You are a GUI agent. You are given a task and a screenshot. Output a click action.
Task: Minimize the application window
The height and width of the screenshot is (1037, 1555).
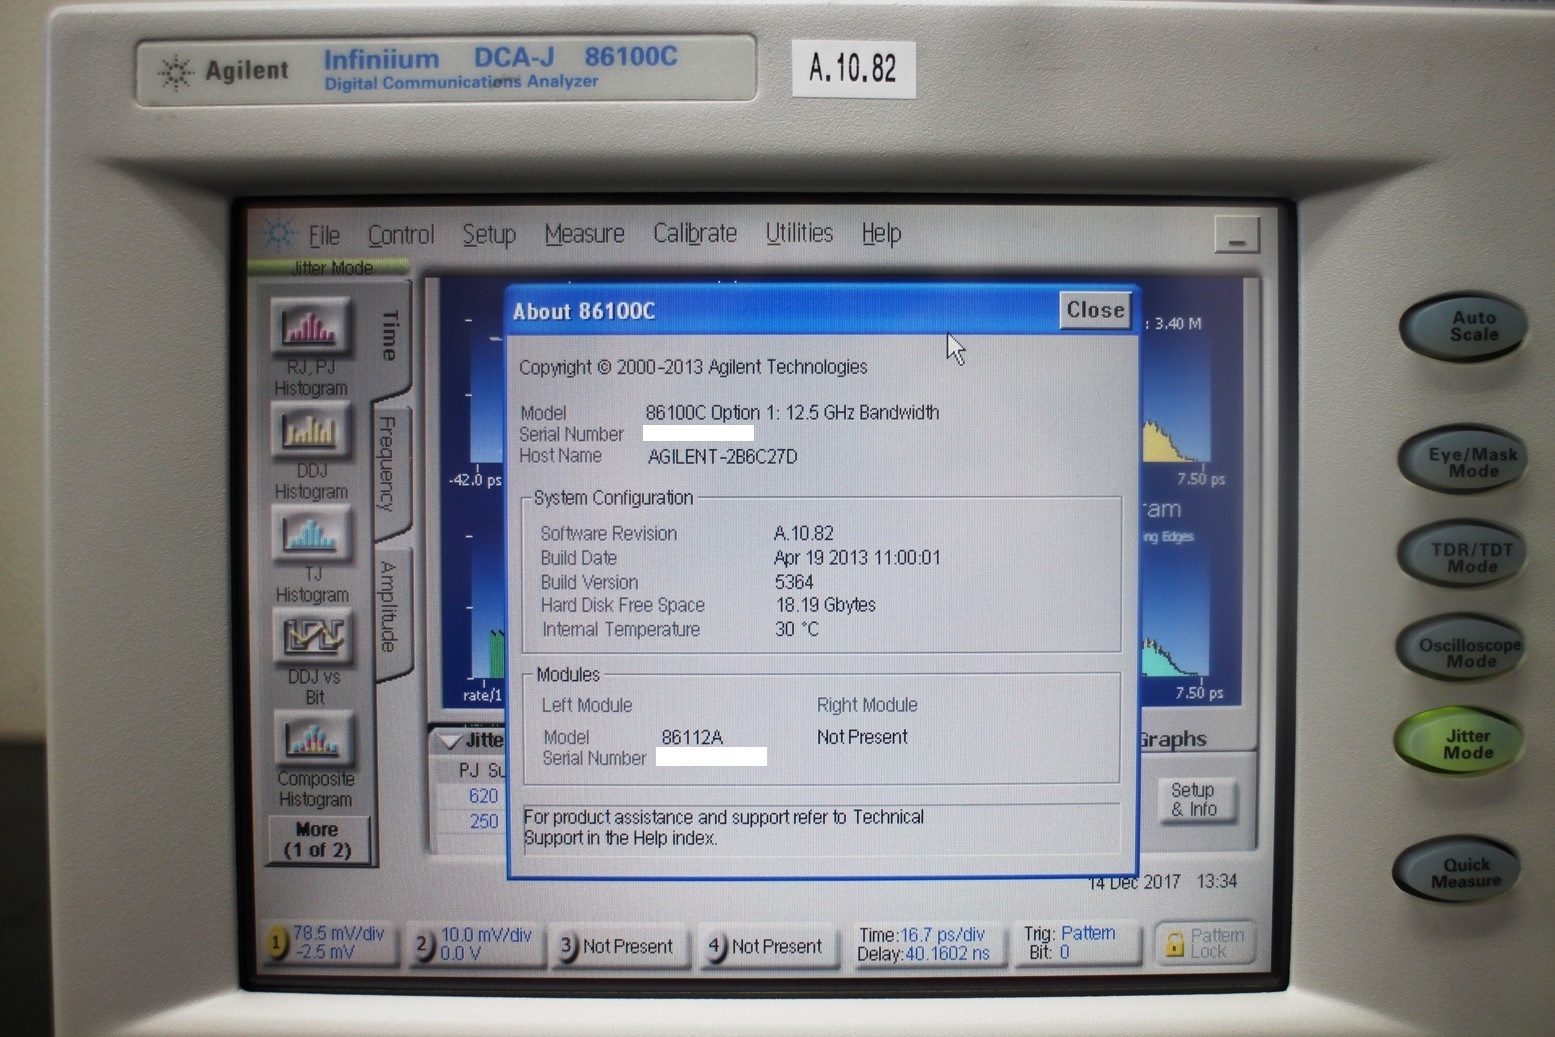pyautogui.click(x=1237, y=236)
